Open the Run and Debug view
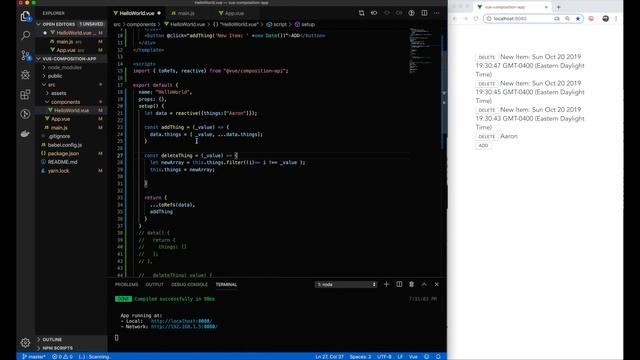This screenshot has height=360, width=640. (x=25, y=75)
